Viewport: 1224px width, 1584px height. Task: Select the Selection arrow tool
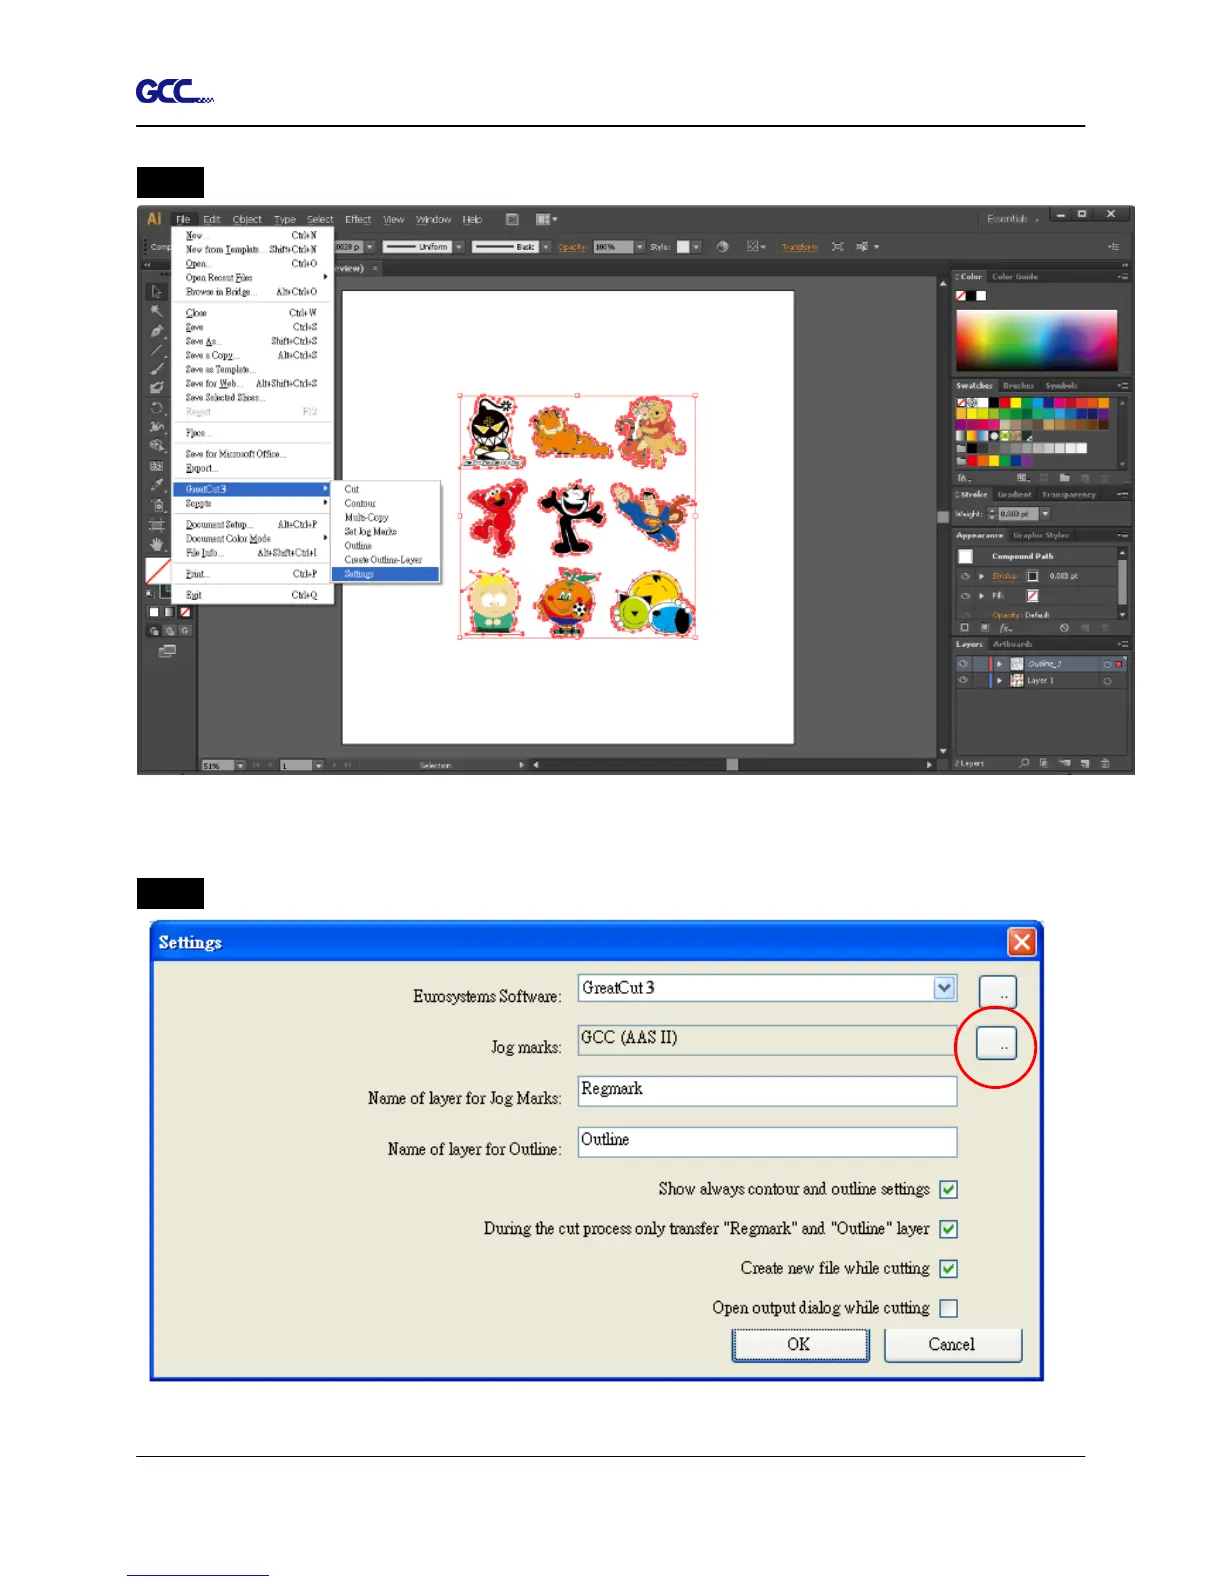(156, 292)
